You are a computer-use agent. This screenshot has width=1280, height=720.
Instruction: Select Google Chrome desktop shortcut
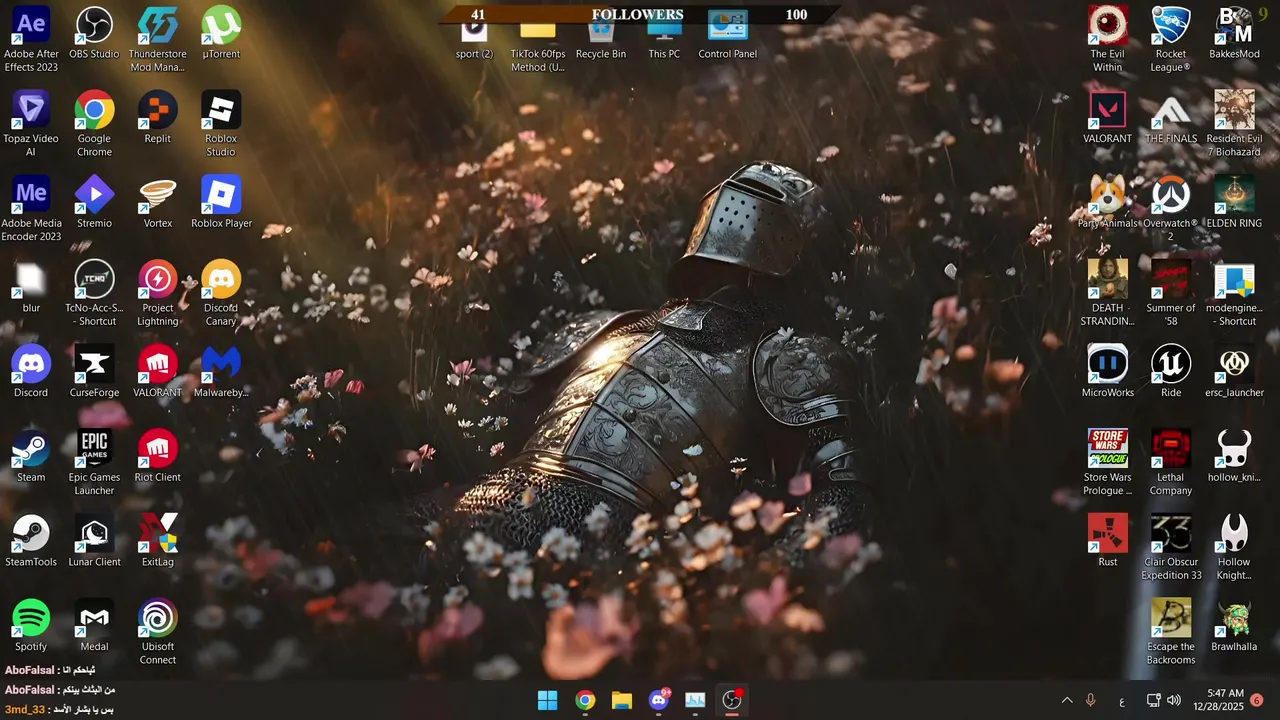pyautogui.click(x=94, y=124)
